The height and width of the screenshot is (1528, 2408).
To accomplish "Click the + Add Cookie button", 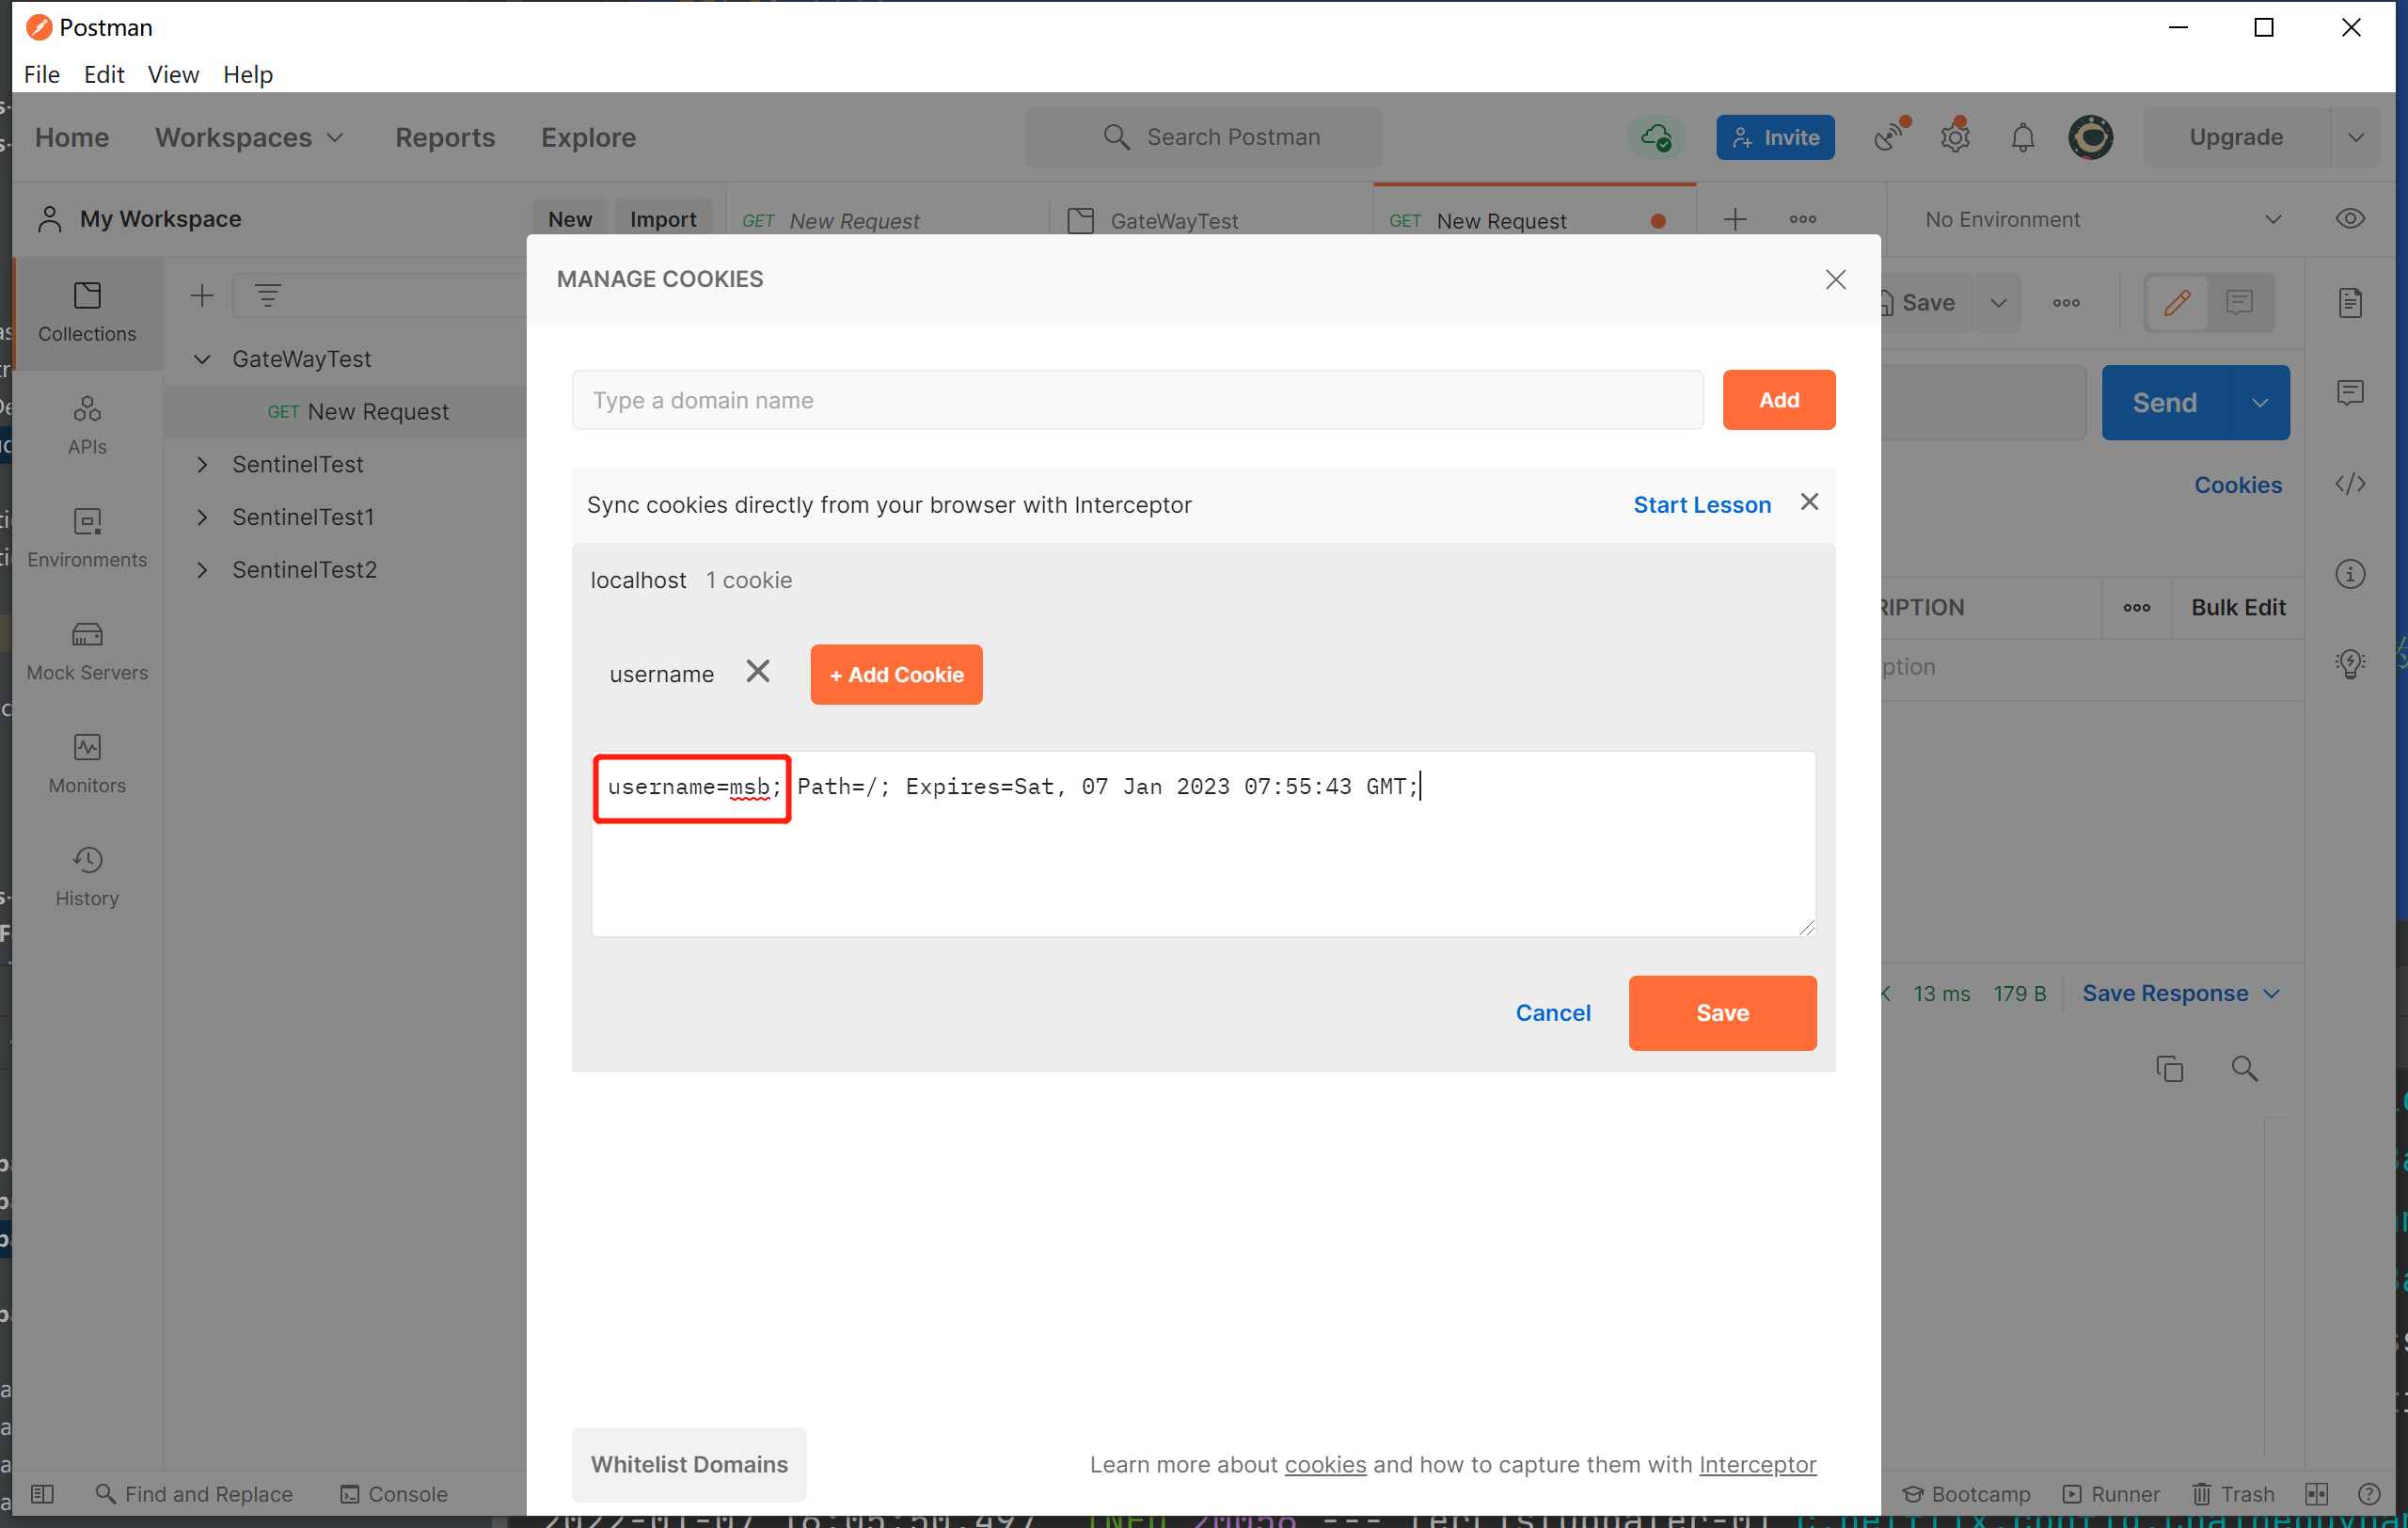I will click(x=896, y=674).
